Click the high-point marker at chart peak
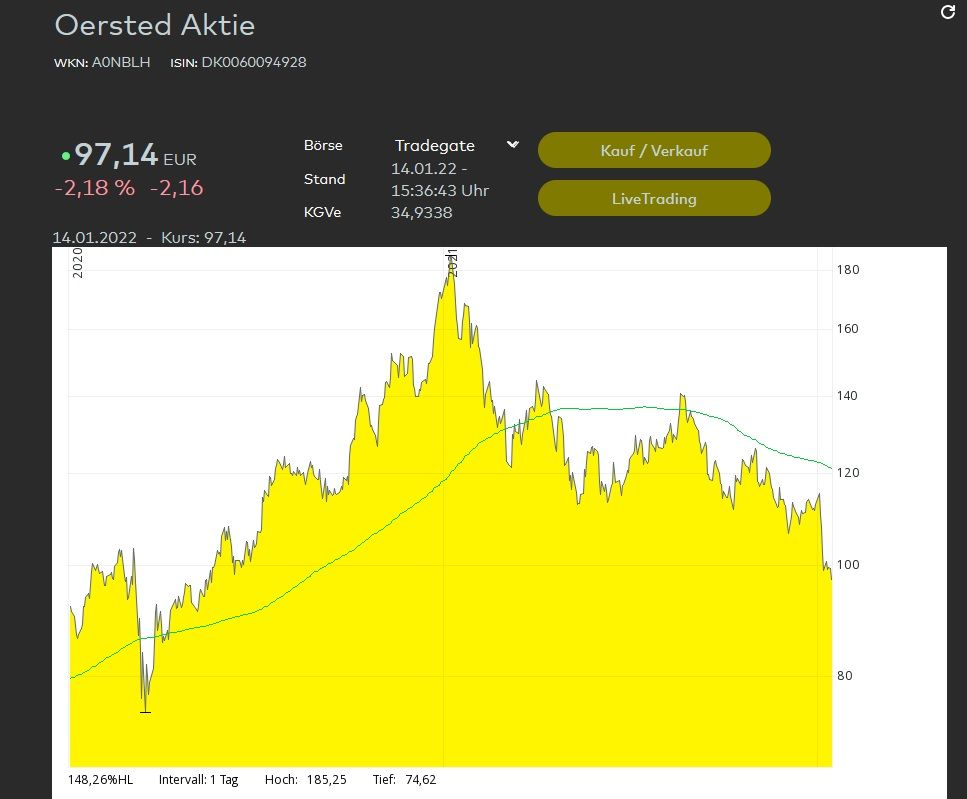Screen dimensions: 967x799 [x=451, y=268]
